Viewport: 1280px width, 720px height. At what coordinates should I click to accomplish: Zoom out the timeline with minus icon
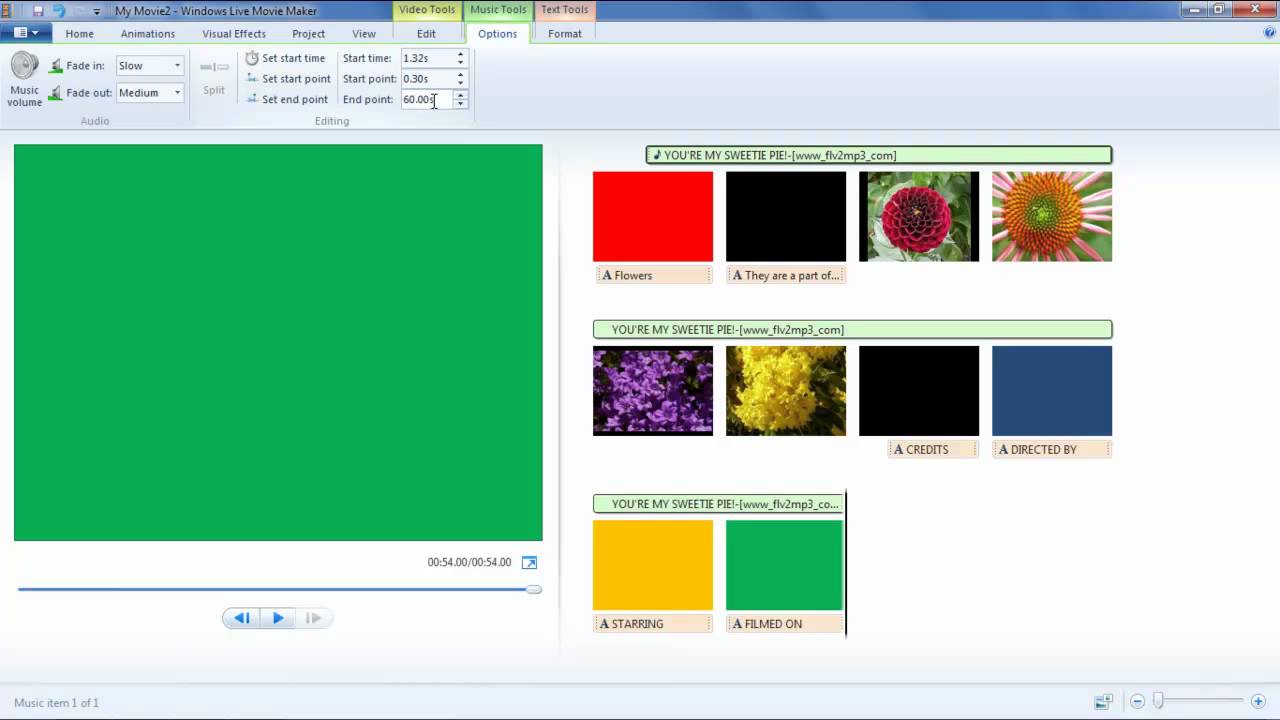1137,702
